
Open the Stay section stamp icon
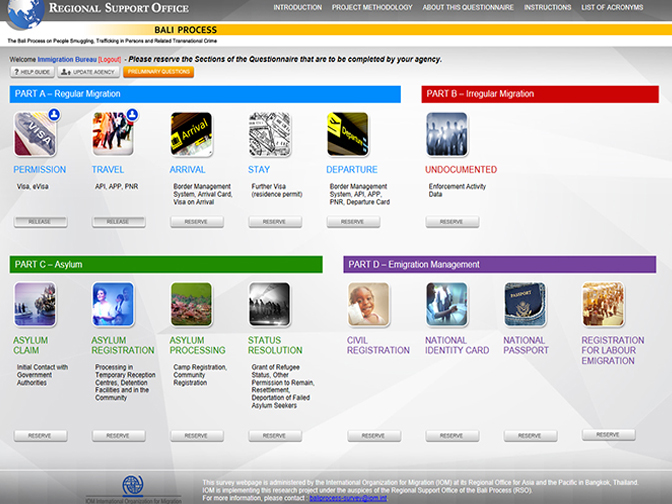click(x=270, y=134)
